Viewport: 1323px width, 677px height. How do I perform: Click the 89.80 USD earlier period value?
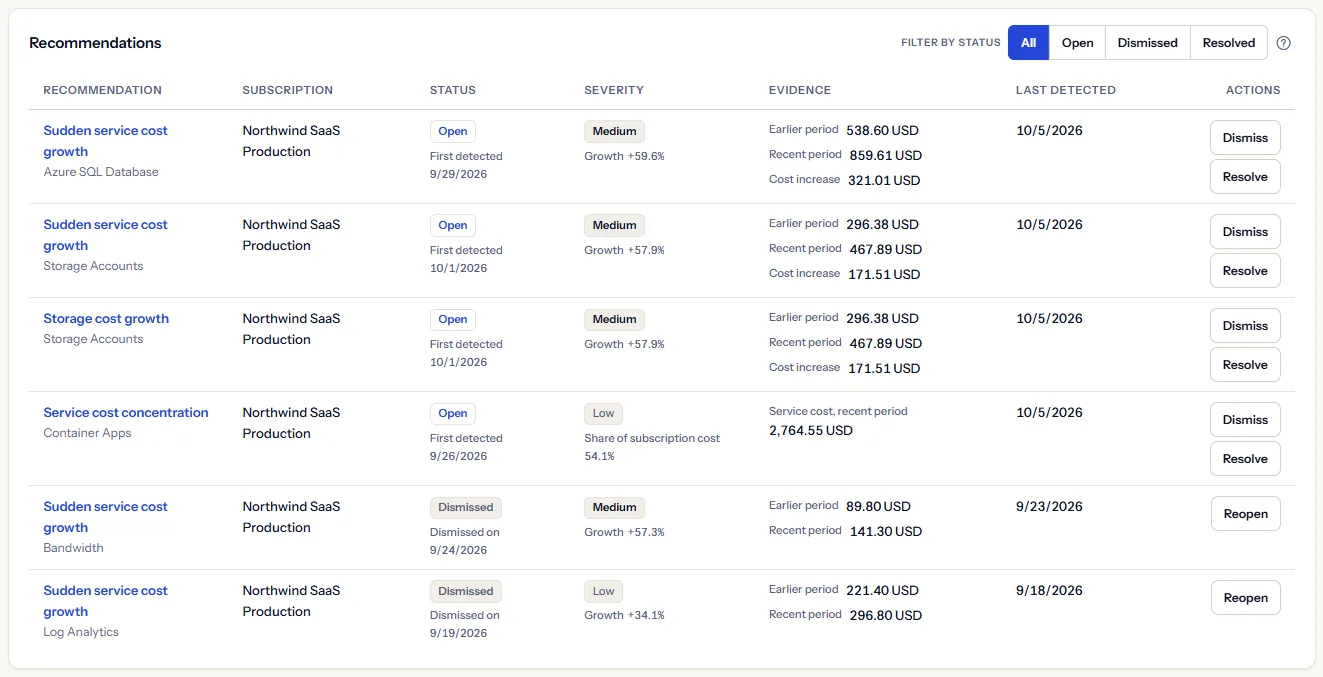(x=879, y=507)
